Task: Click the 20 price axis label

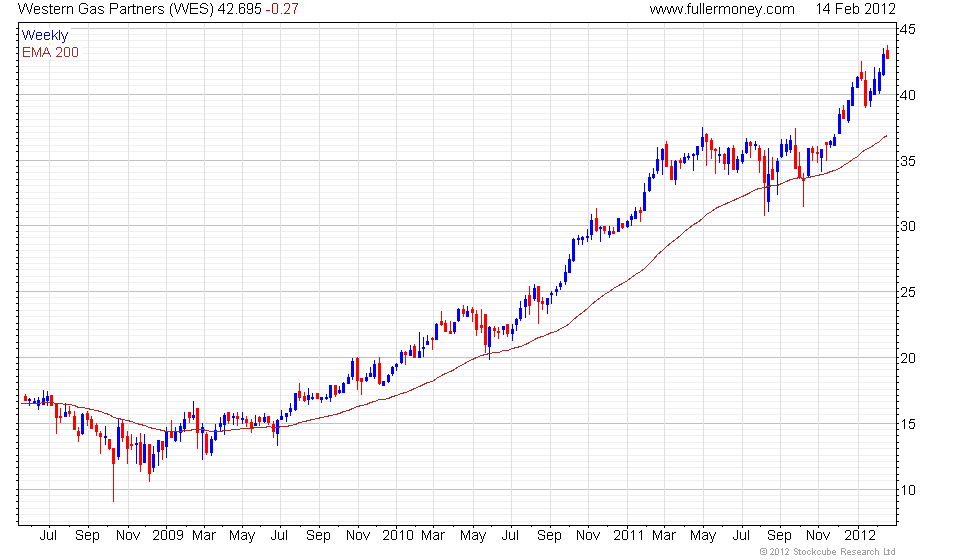Action: point(908,358)
